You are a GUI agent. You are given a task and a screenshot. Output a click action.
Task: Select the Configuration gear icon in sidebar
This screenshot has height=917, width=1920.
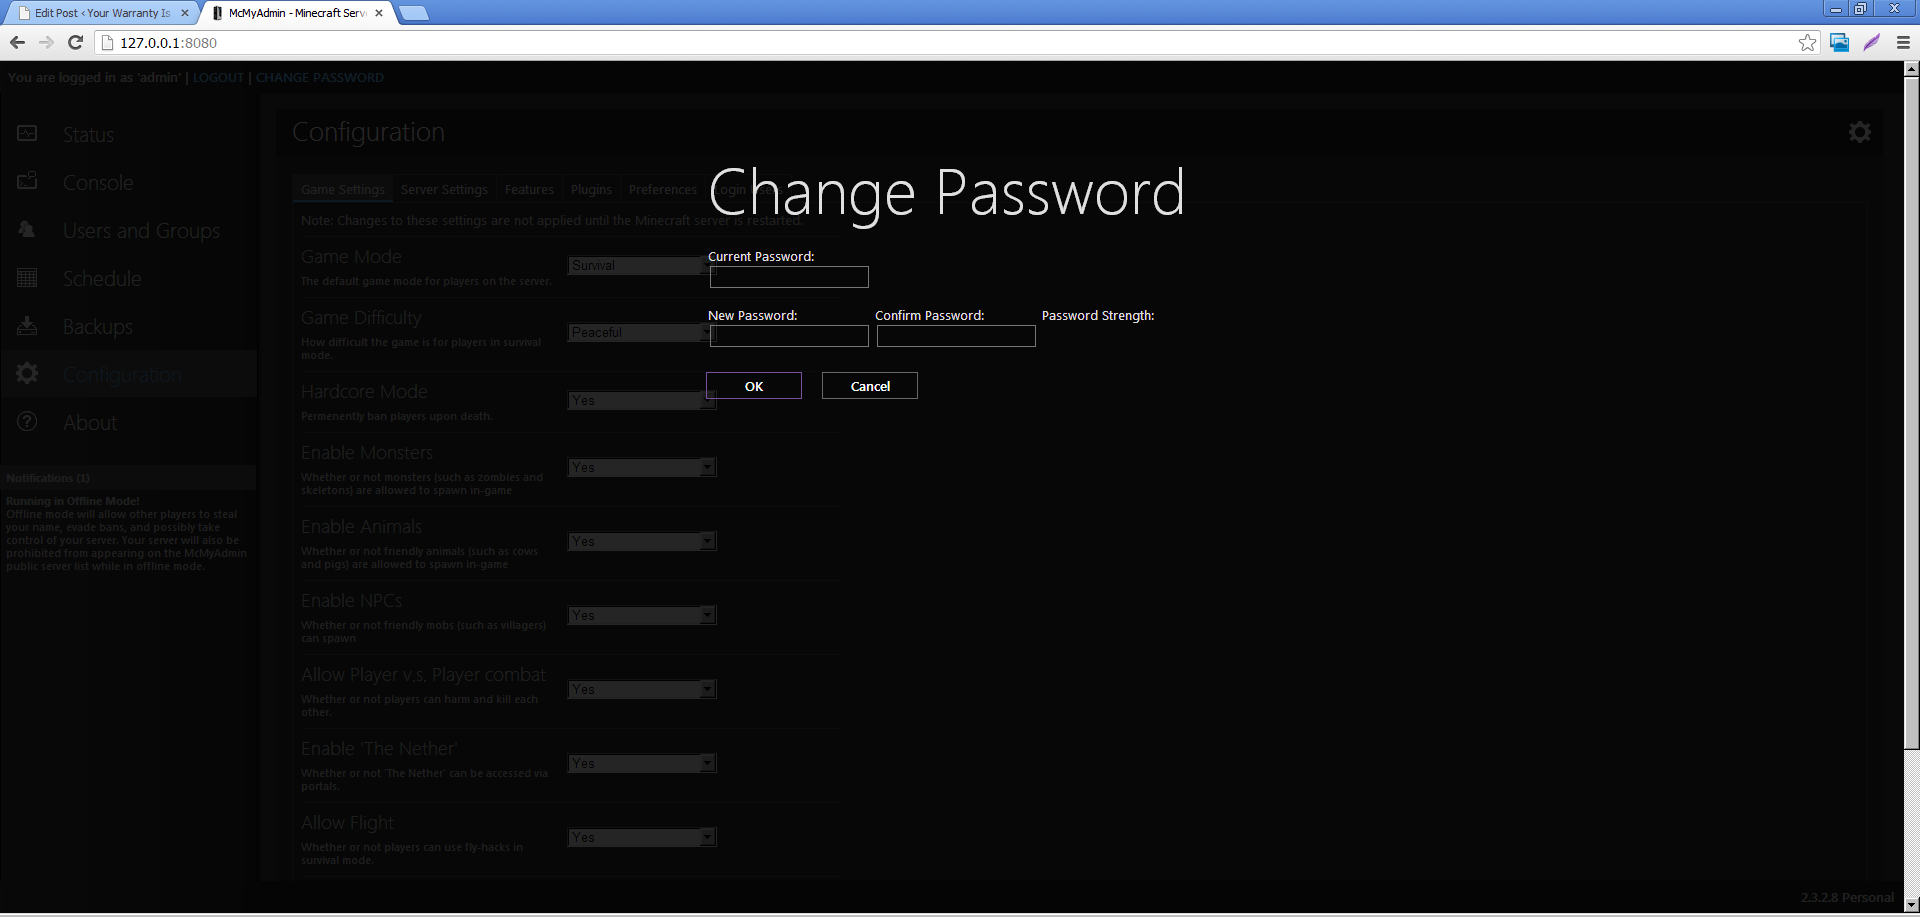pyautogui.click(x=27, y=373)
